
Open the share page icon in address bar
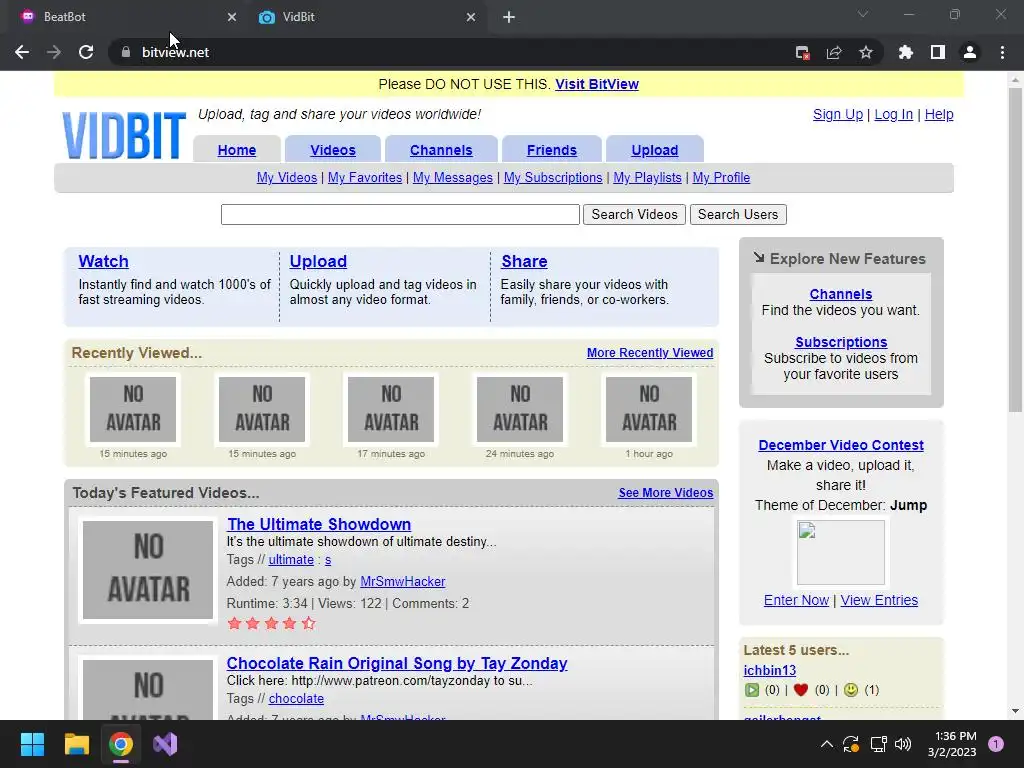[x=834, y=52]
